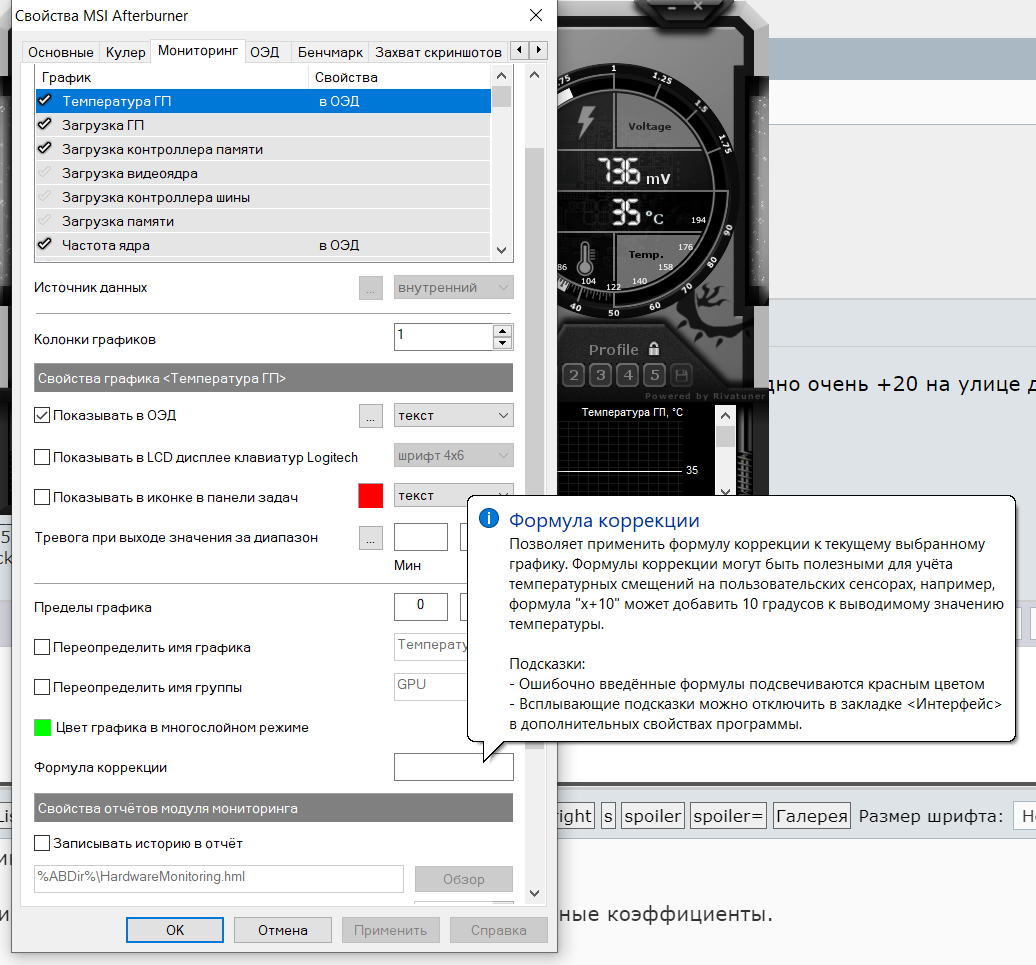
Task: Decrease Колонки графиков value
Action: [503, 343]
